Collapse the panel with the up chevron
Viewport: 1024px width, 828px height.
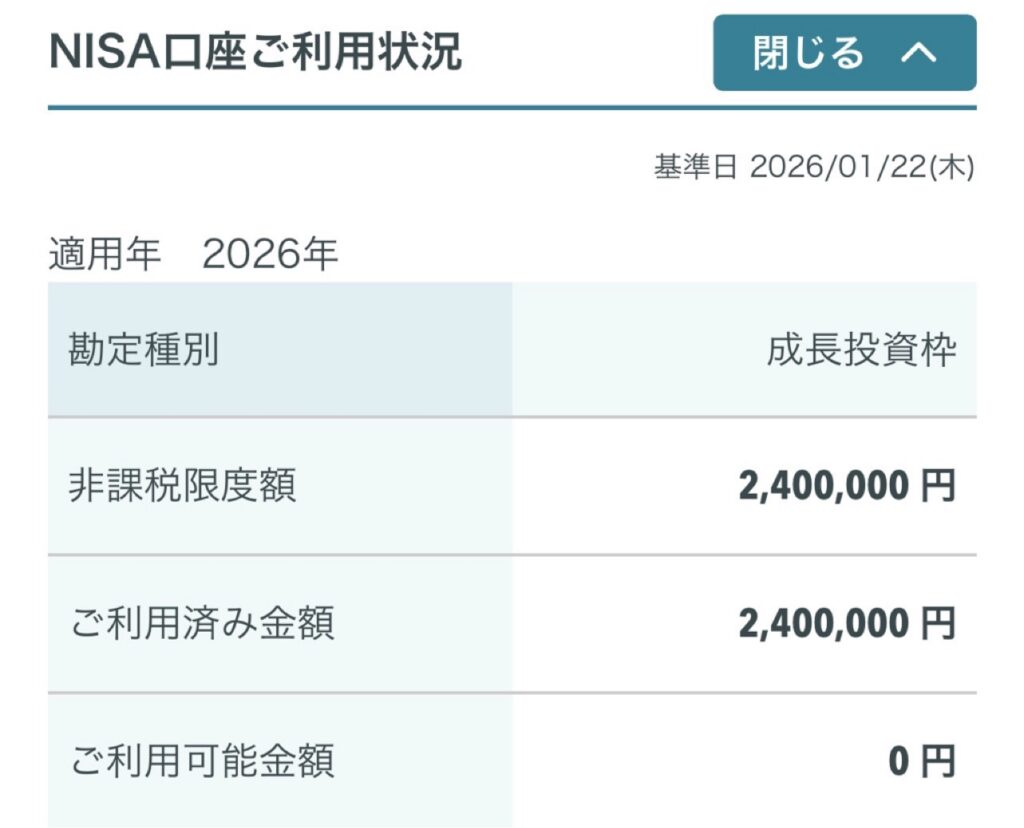click(x=918, y=53)
